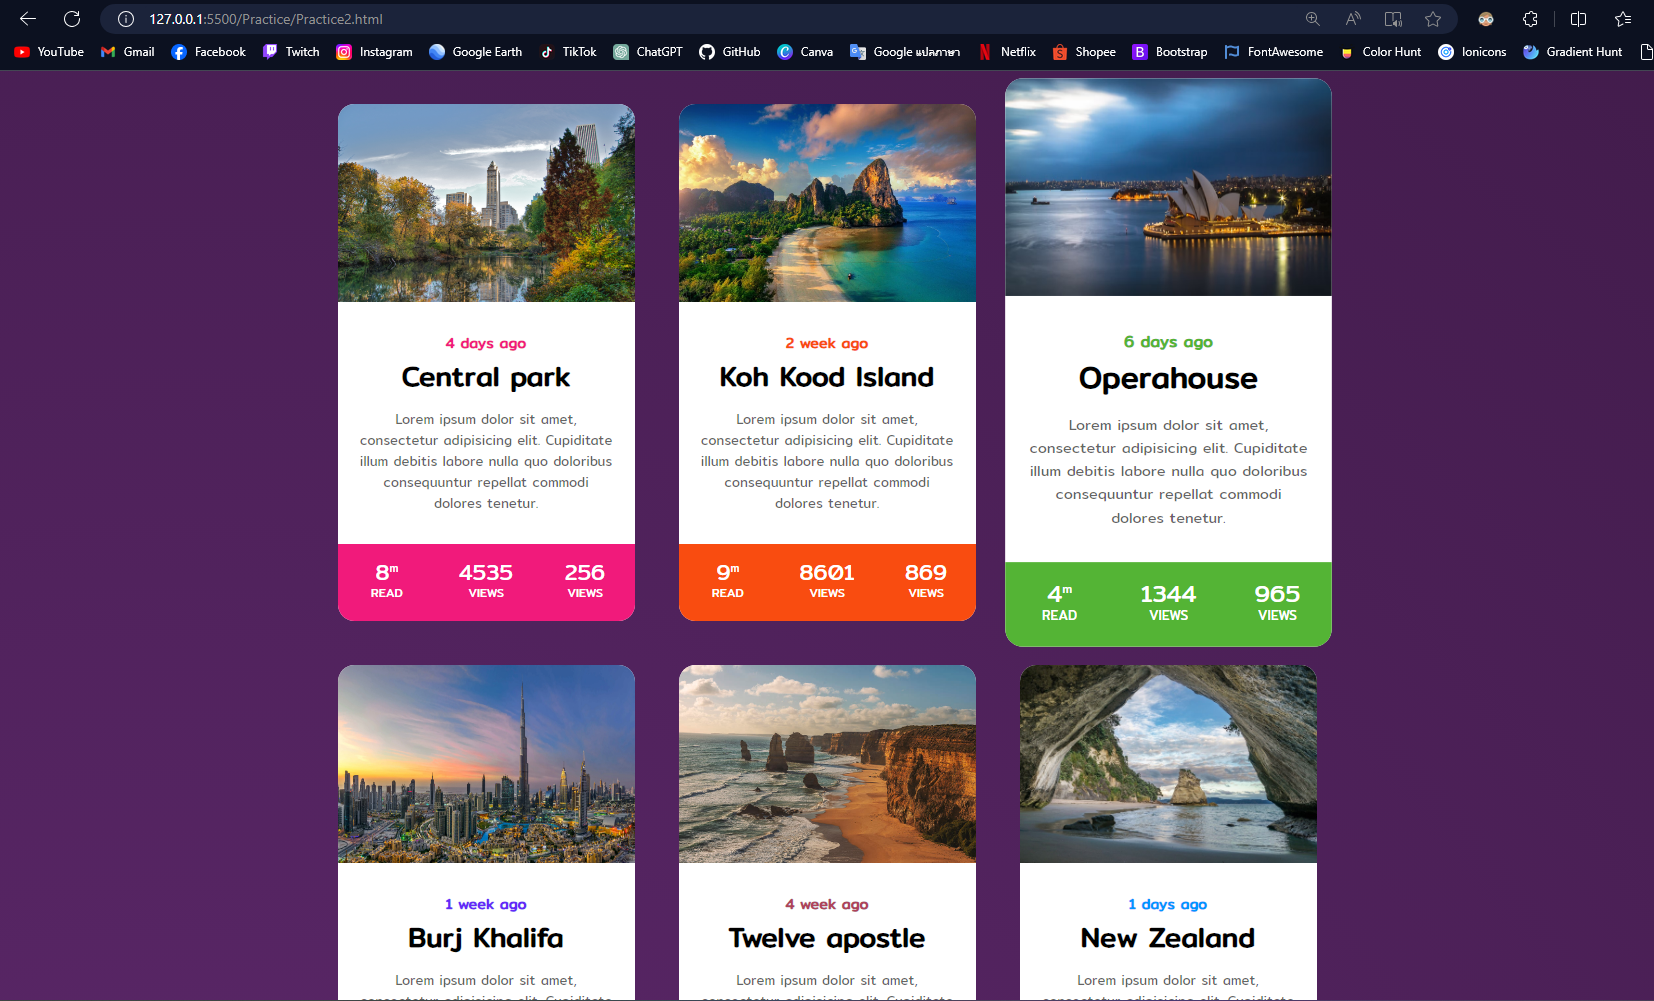Screen dimensions: 1654x1001
Task: Click the Central park card image
Action: pyautogui.click(x=486, y=203)
